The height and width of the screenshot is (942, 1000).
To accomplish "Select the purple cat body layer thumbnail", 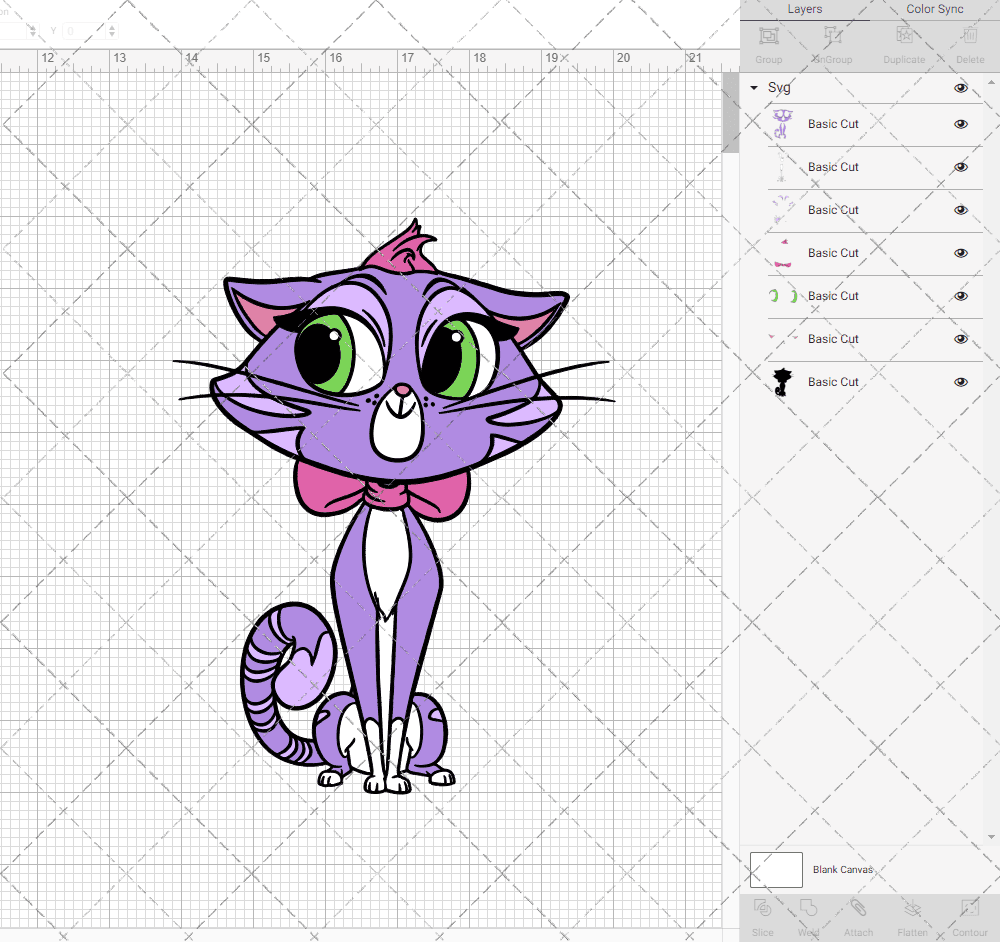I will pos(783,124).
